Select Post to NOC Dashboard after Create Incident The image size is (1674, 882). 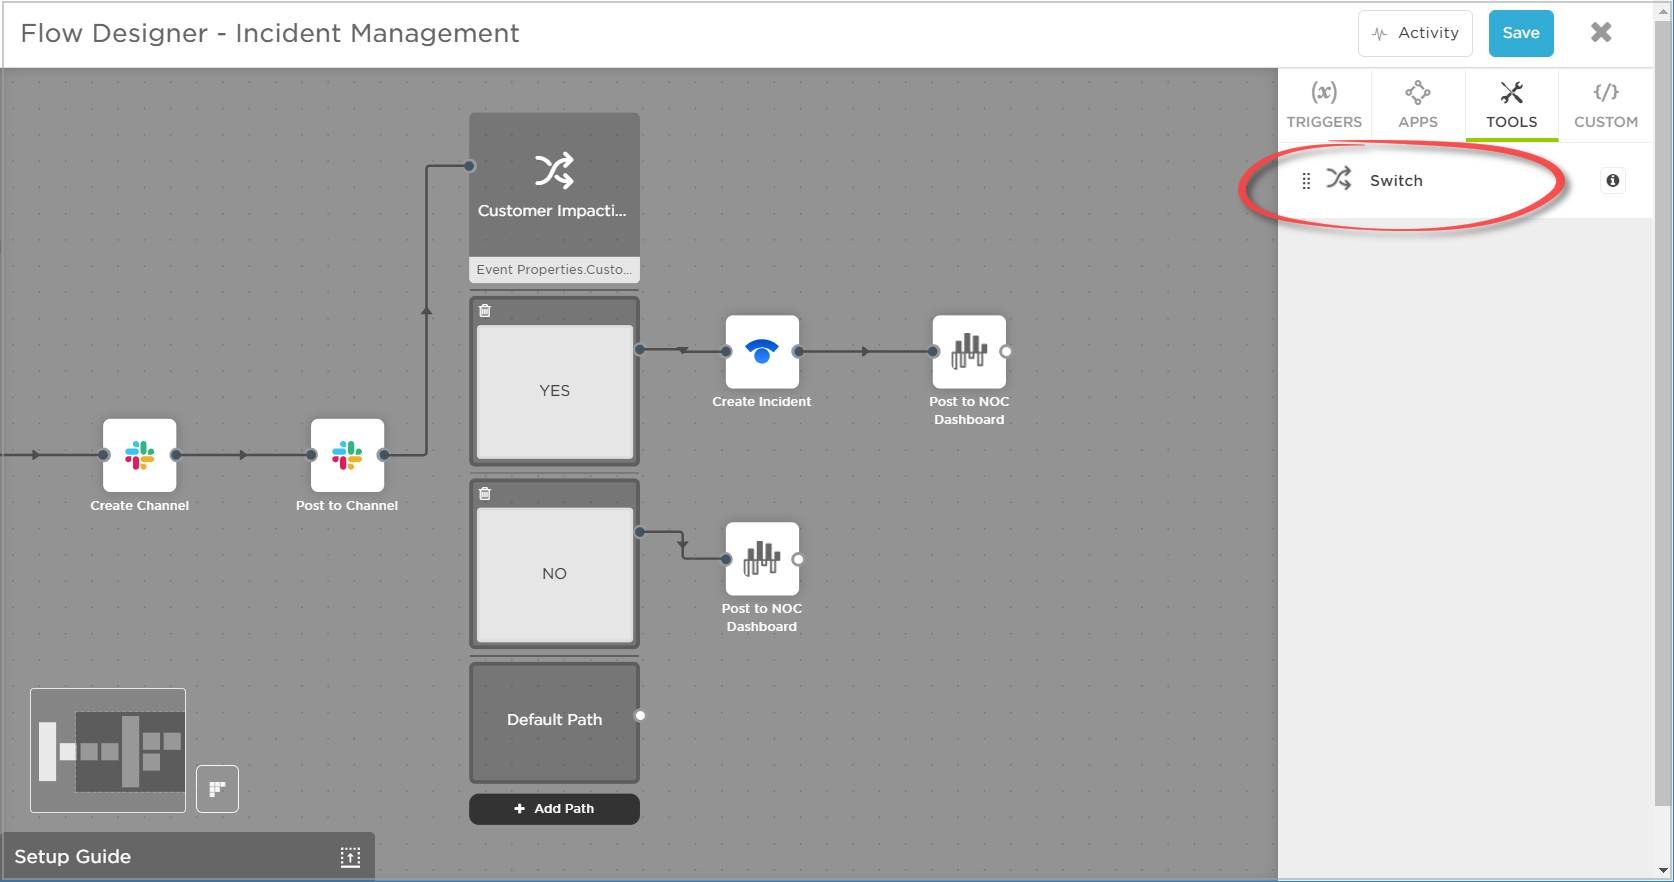969,352
